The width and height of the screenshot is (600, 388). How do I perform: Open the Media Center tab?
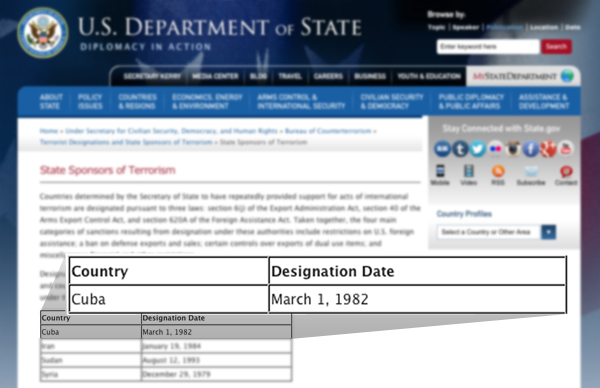[x=215, y=76]
